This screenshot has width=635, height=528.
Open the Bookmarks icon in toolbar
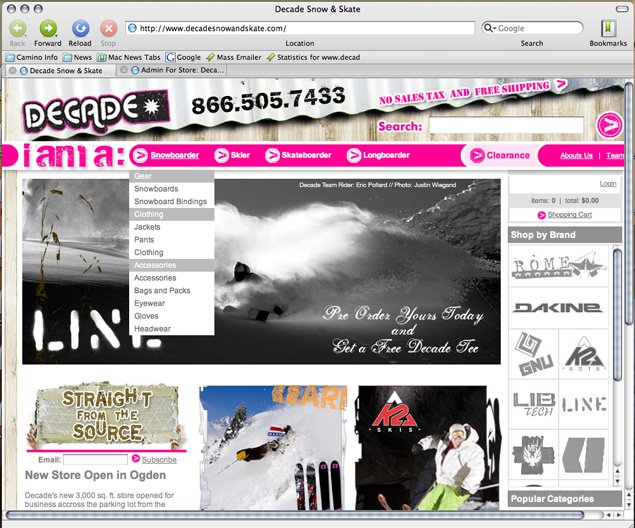point(608,28)
